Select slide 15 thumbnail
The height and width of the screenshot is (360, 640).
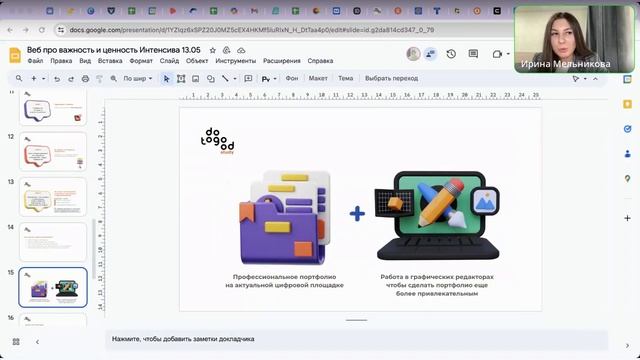pyautogui.click(x=53, y=287)
